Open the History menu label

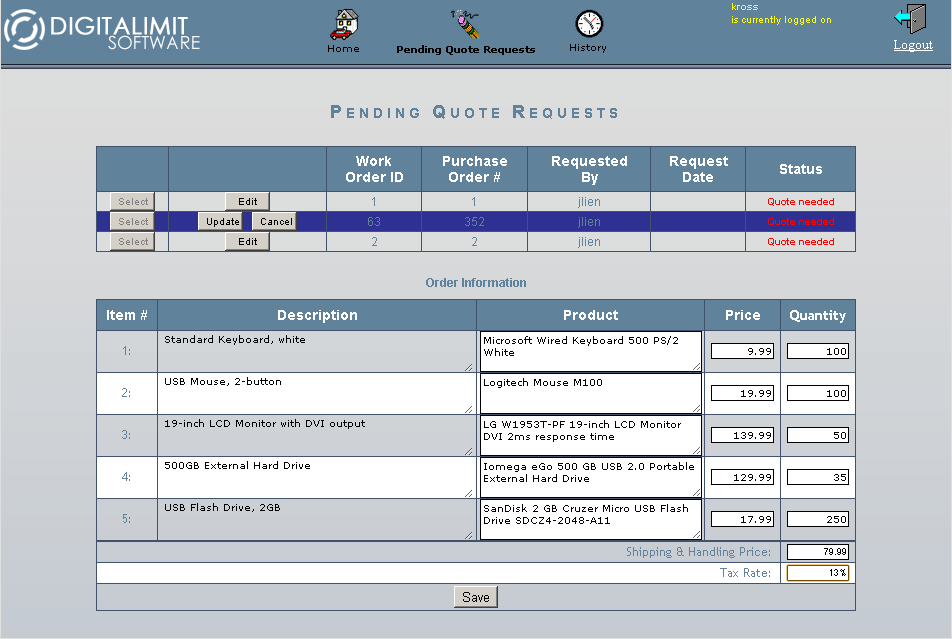pos(588,47)
